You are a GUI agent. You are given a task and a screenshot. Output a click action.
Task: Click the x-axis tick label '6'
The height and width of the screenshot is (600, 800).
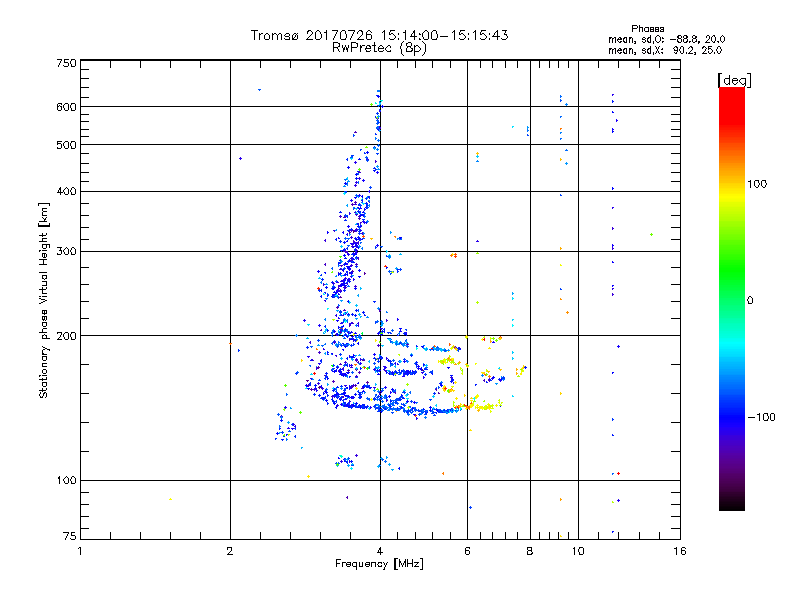pos(467,551)
